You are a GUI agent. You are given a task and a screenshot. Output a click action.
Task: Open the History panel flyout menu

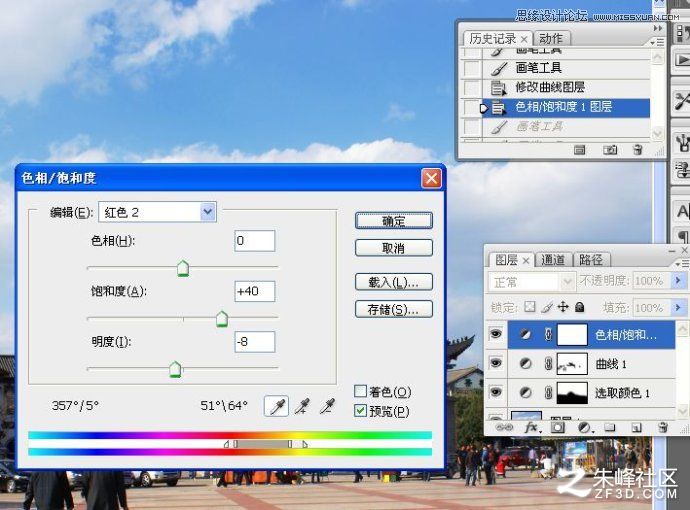tap(657, 42)
